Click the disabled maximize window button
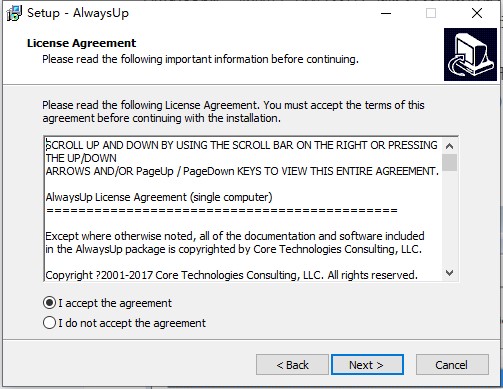This screenshot has height=389, width=503. coord(431,13)
